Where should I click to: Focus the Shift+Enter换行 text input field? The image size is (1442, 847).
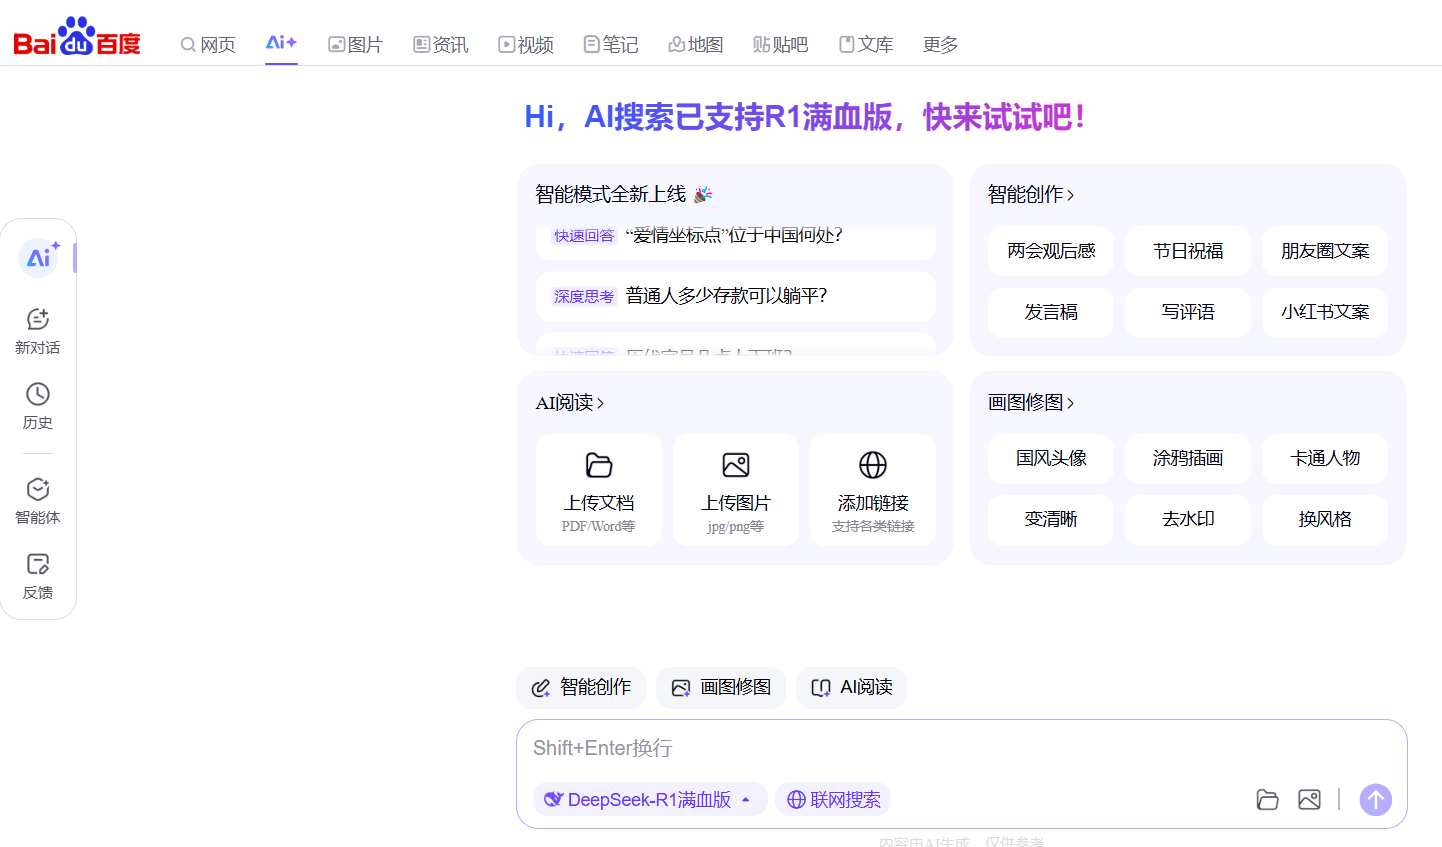click(960, 748)
